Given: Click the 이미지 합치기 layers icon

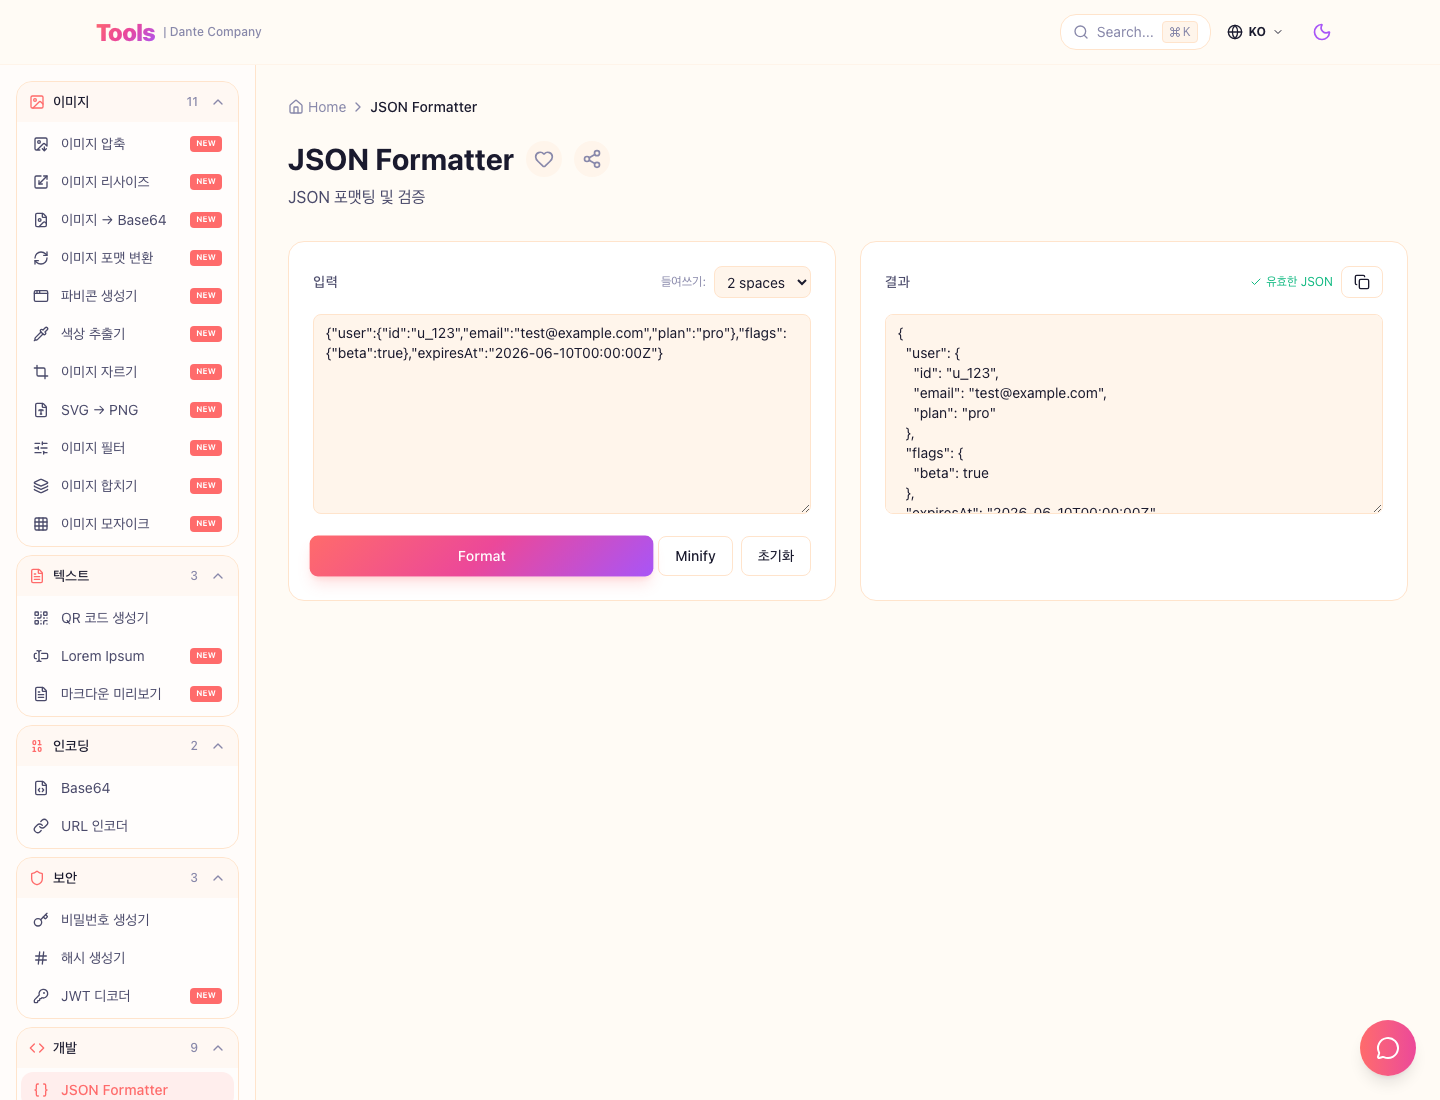Looking at the screenshot, I should [41, 486].
